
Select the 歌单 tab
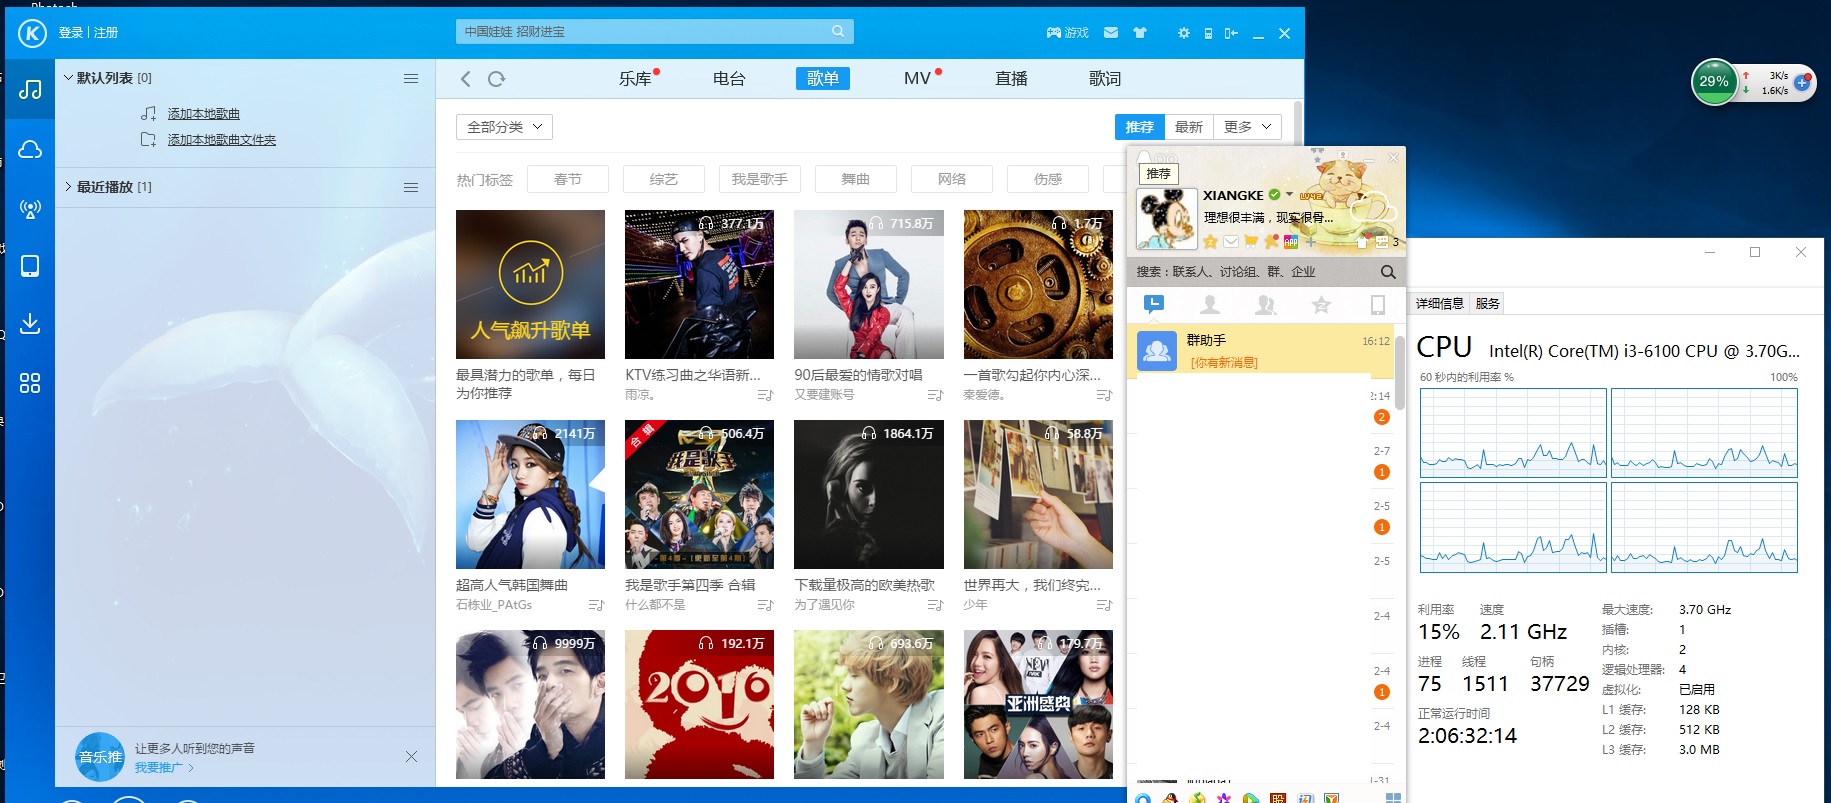pos(823,79)
